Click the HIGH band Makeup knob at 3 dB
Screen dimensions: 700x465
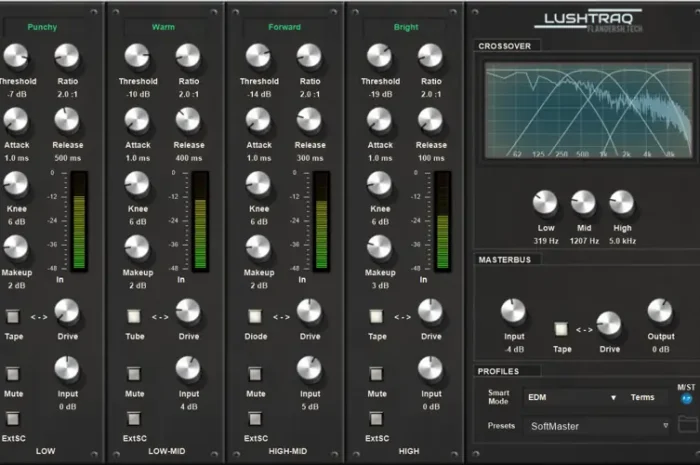click(379, 247)
